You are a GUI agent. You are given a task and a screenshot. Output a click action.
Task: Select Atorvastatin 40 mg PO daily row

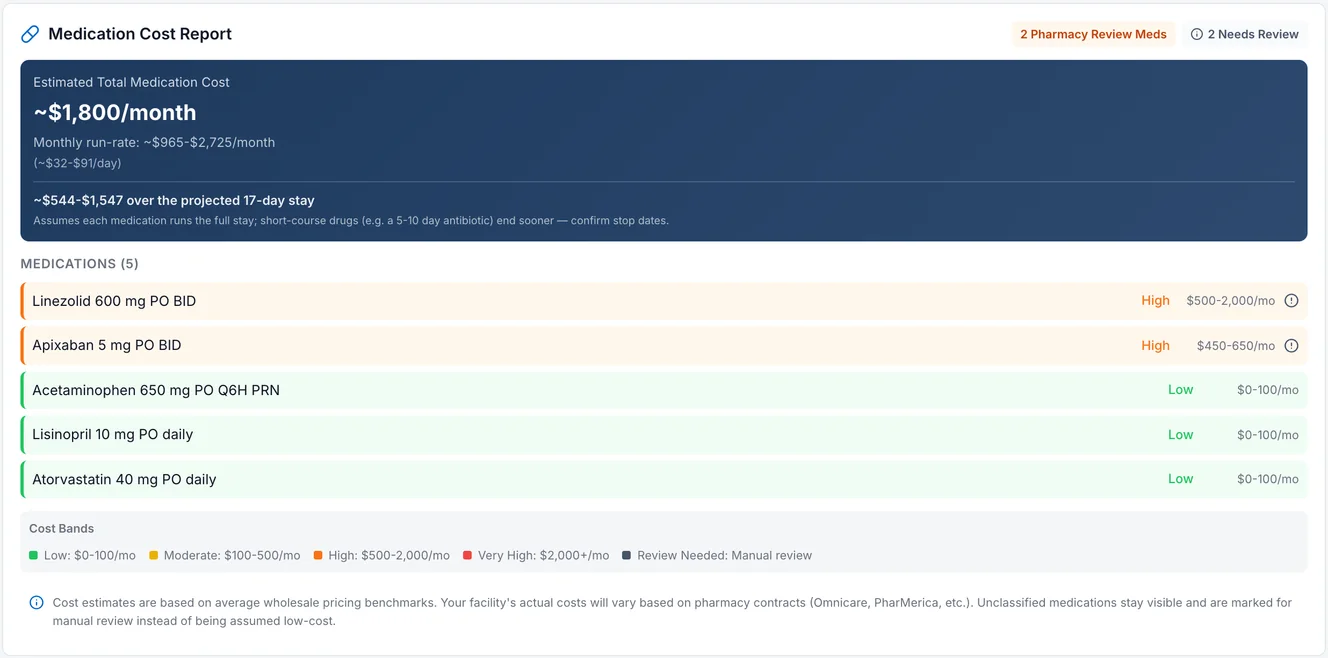pos(664,479)
